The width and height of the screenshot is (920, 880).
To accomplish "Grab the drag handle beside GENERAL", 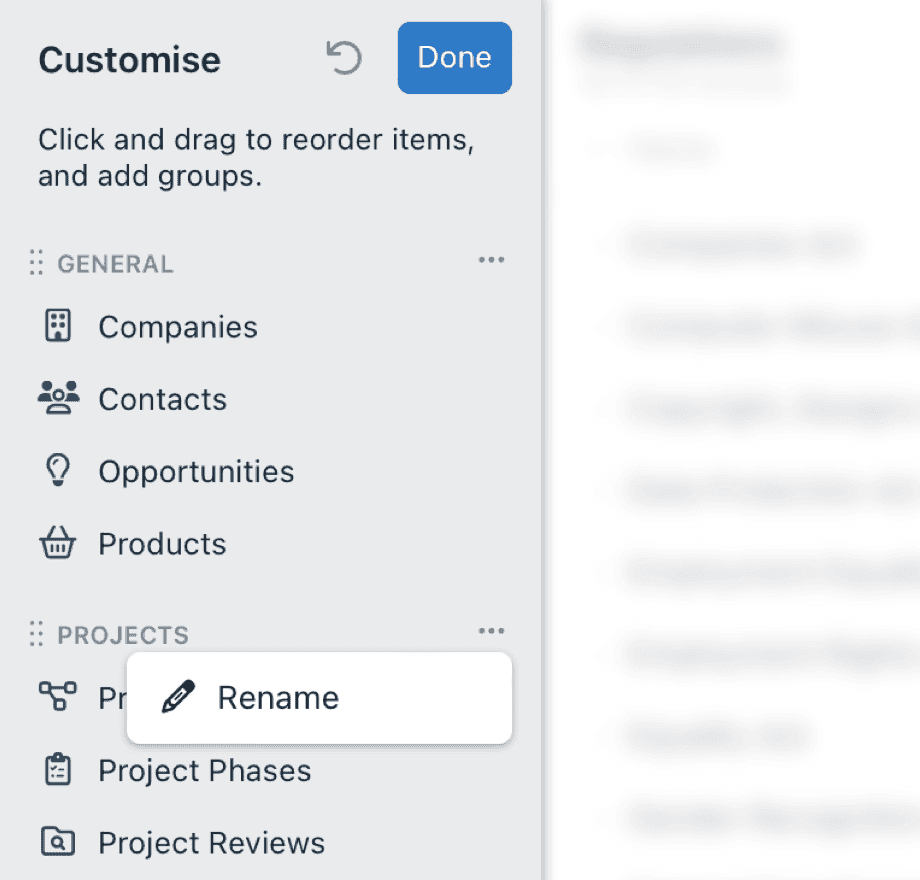I will (36, 263).
